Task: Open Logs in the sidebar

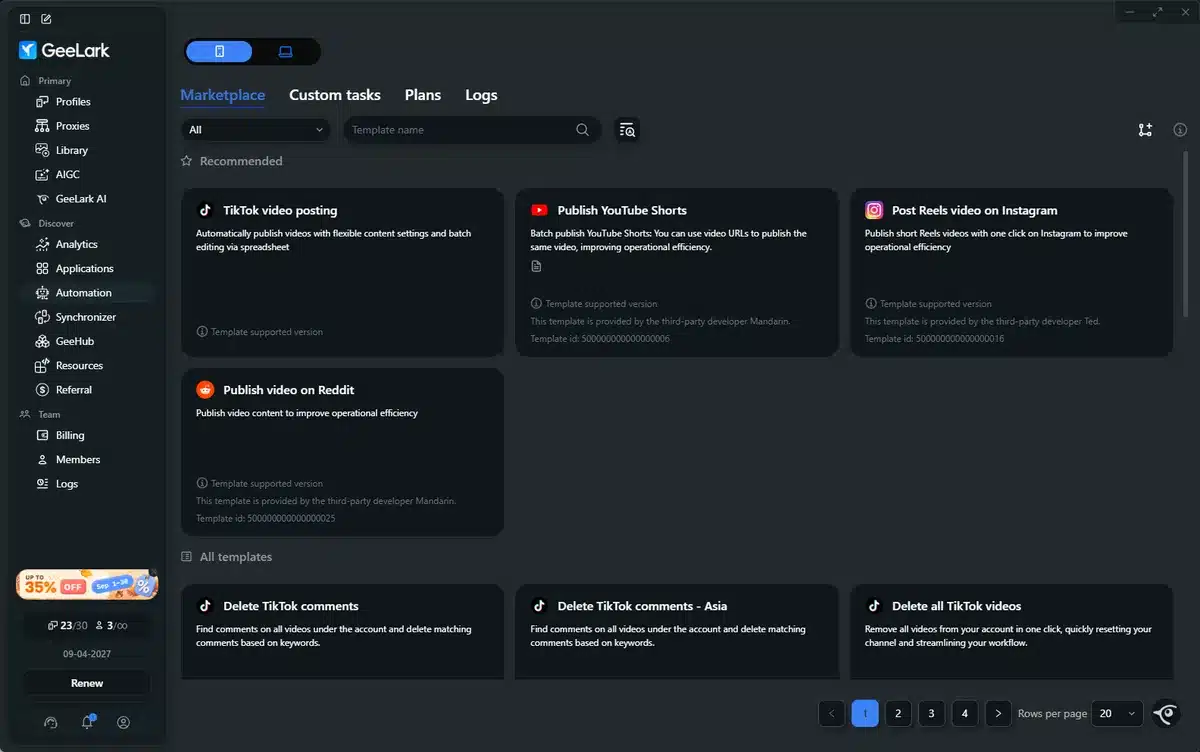Action: click(x=66, y=484)
